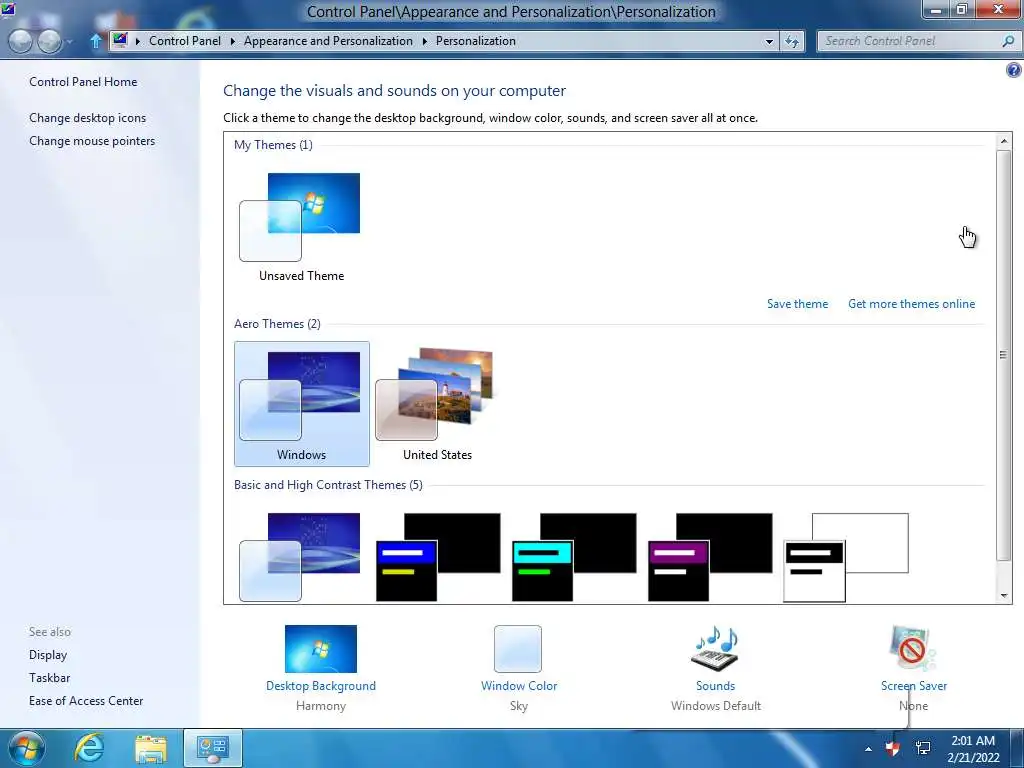Viewport: 1024px width, 768px height.
Task: Select the United States Aero theme
Action: pyautogui.click(x=437, y=404)
